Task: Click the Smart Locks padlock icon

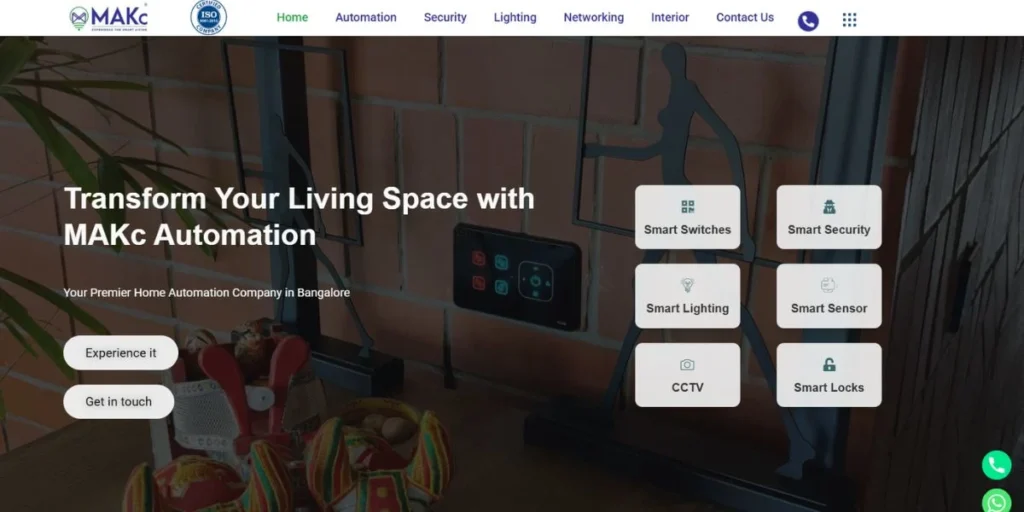Action: (x=829, y=364)
